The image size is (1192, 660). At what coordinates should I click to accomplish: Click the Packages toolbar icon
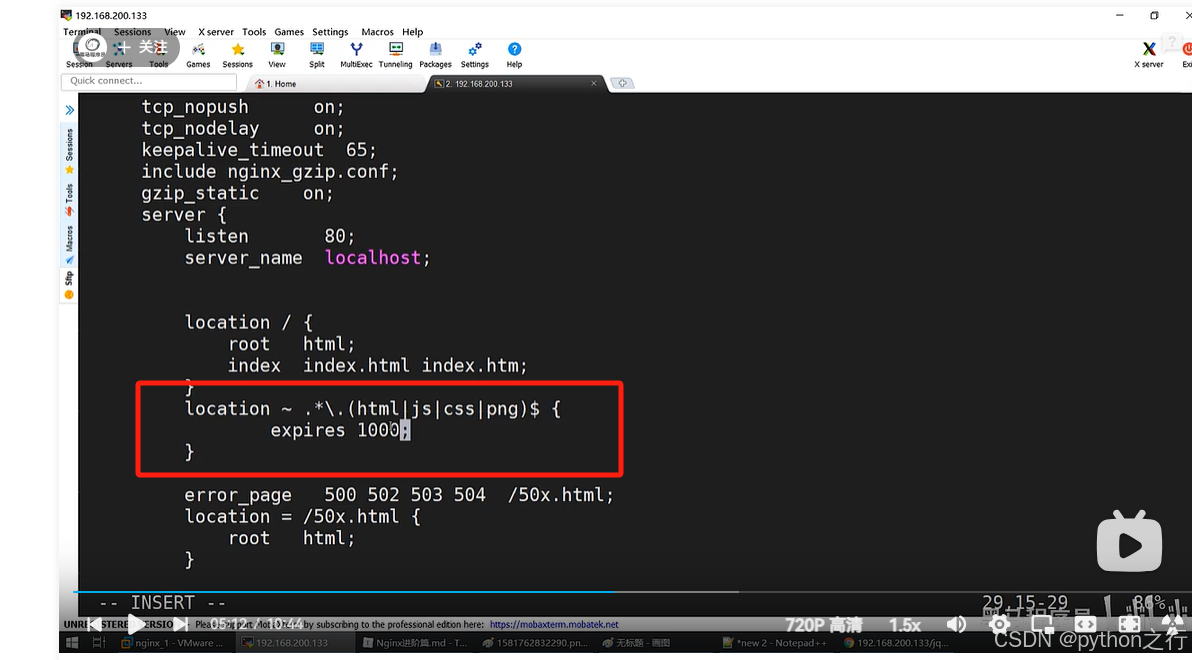click(435, 55)
